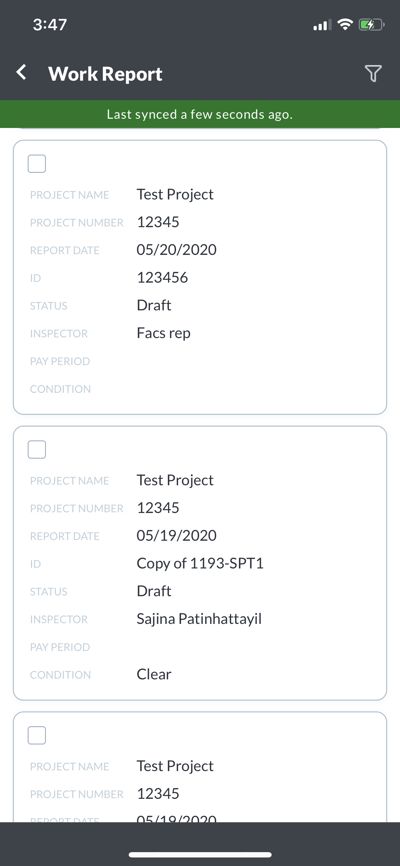
Task: Tap the Facs rep inspector value
Action: pos(164,333)
